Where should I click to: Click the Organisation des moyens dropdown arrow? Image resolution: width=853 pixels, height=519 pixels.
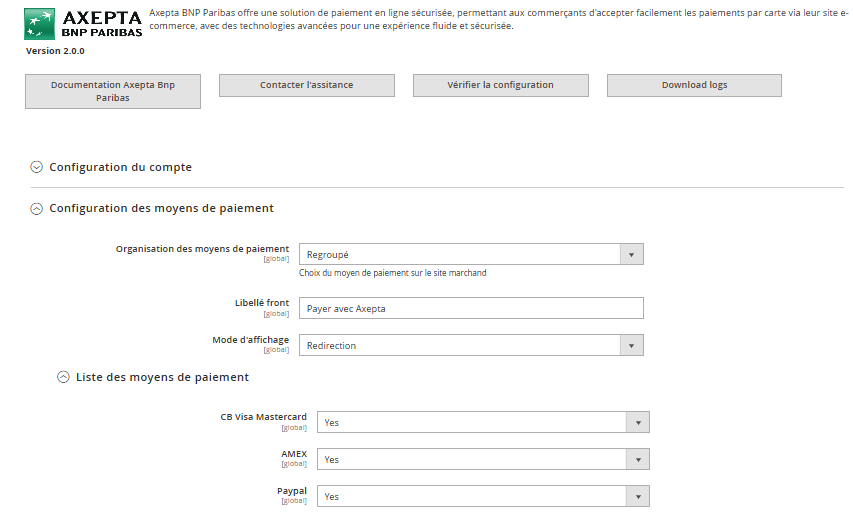click(x=631, y=255)
